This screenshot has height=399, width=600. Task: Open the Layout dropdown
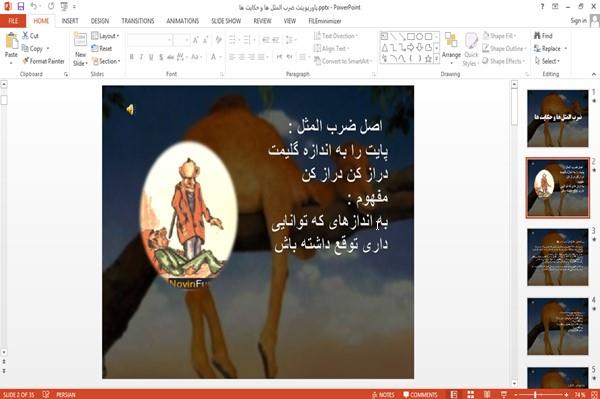coord(105,36)
